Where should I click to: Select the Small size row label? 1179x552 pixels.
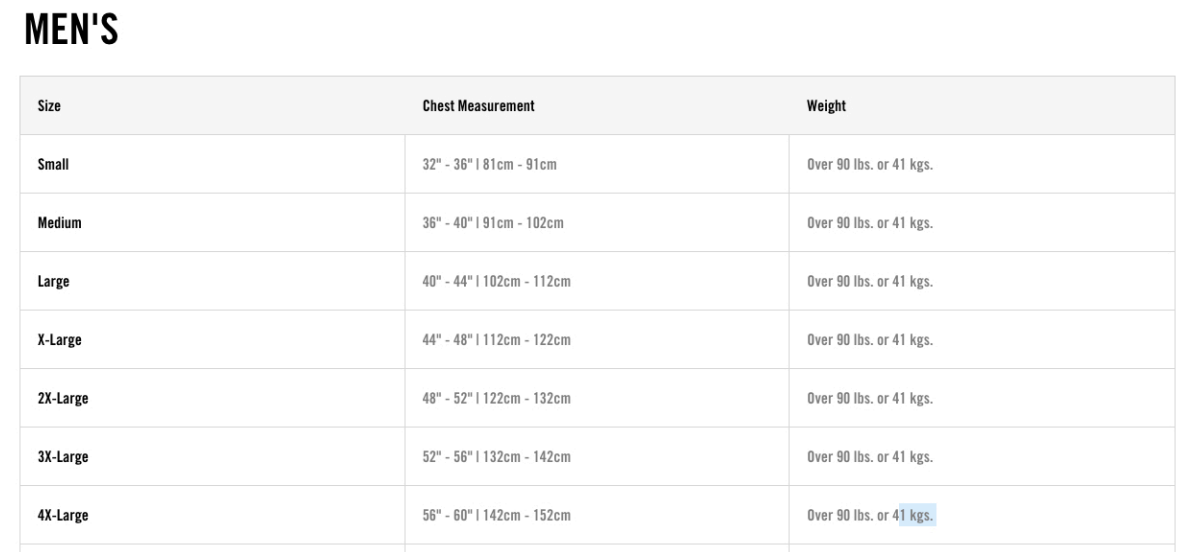(x=53, y=164)
